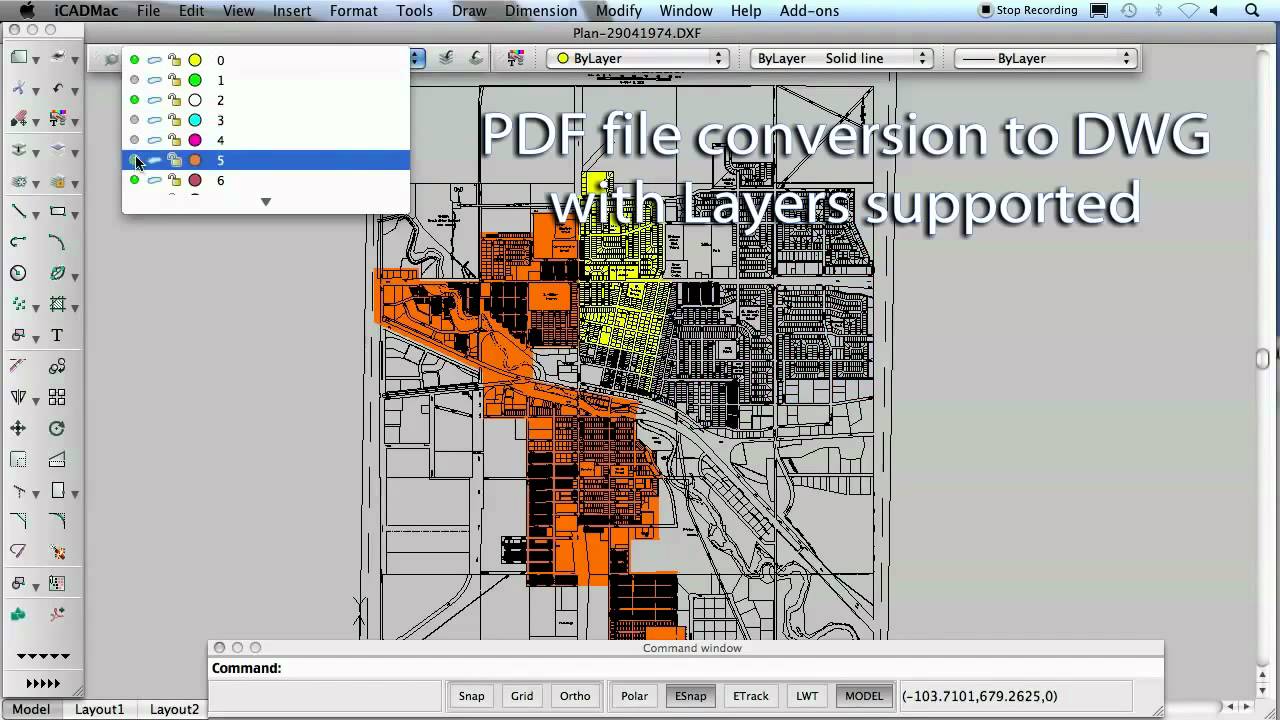The width and height of the screenshot is (1280, 720).
Task: Select the Scale tool
Action: click(18, 459)
